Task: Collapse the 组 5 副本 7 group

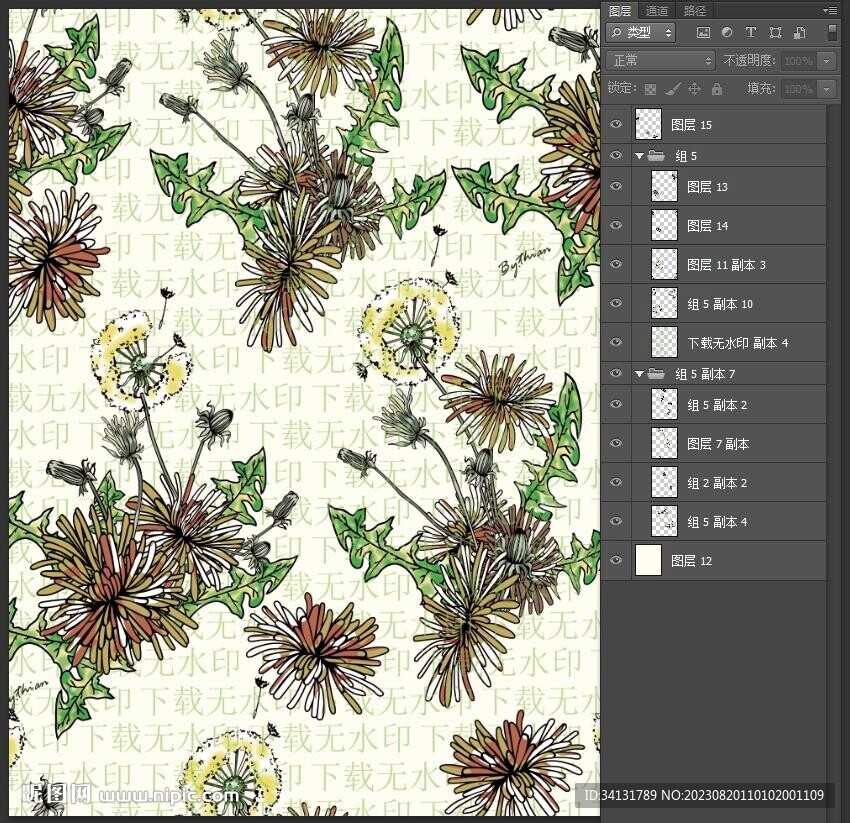Action: (639, 374)
